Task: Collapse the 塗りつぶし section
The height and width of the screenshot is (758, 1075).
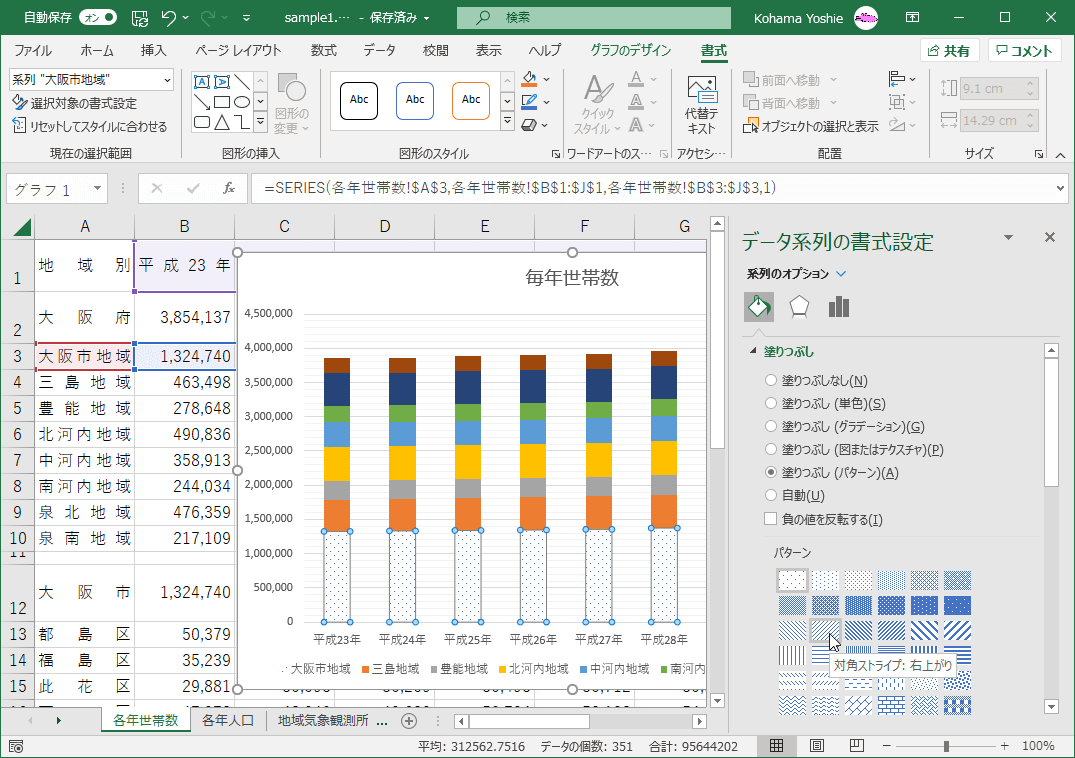Action: (x=754, y=352)
